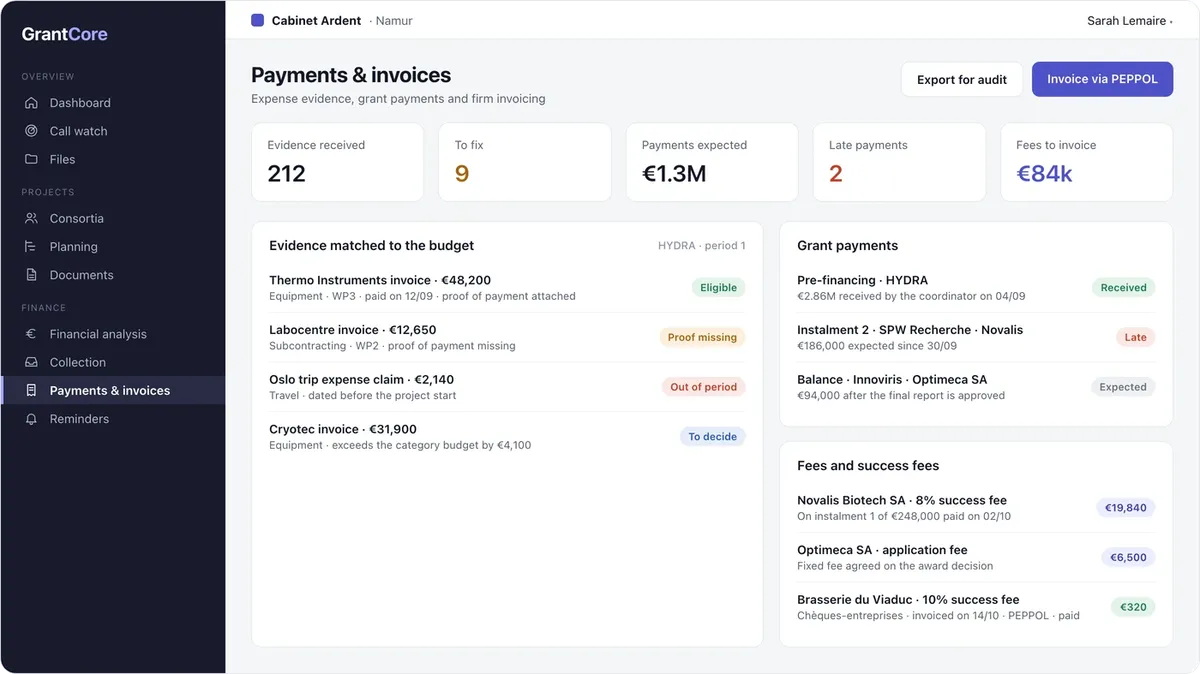Click the Call watch target icon
Screen dimensions: 1200x674
pyautogui.click(x=31, y=131)
